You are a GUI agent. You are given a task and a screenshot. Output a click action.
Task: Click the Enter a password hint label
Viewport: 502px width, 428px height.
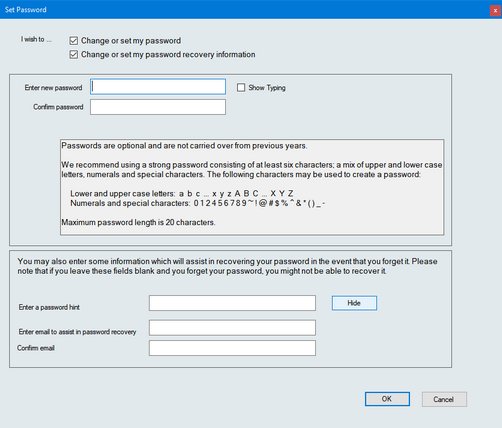pyautogui.click(x=49, y=307)
